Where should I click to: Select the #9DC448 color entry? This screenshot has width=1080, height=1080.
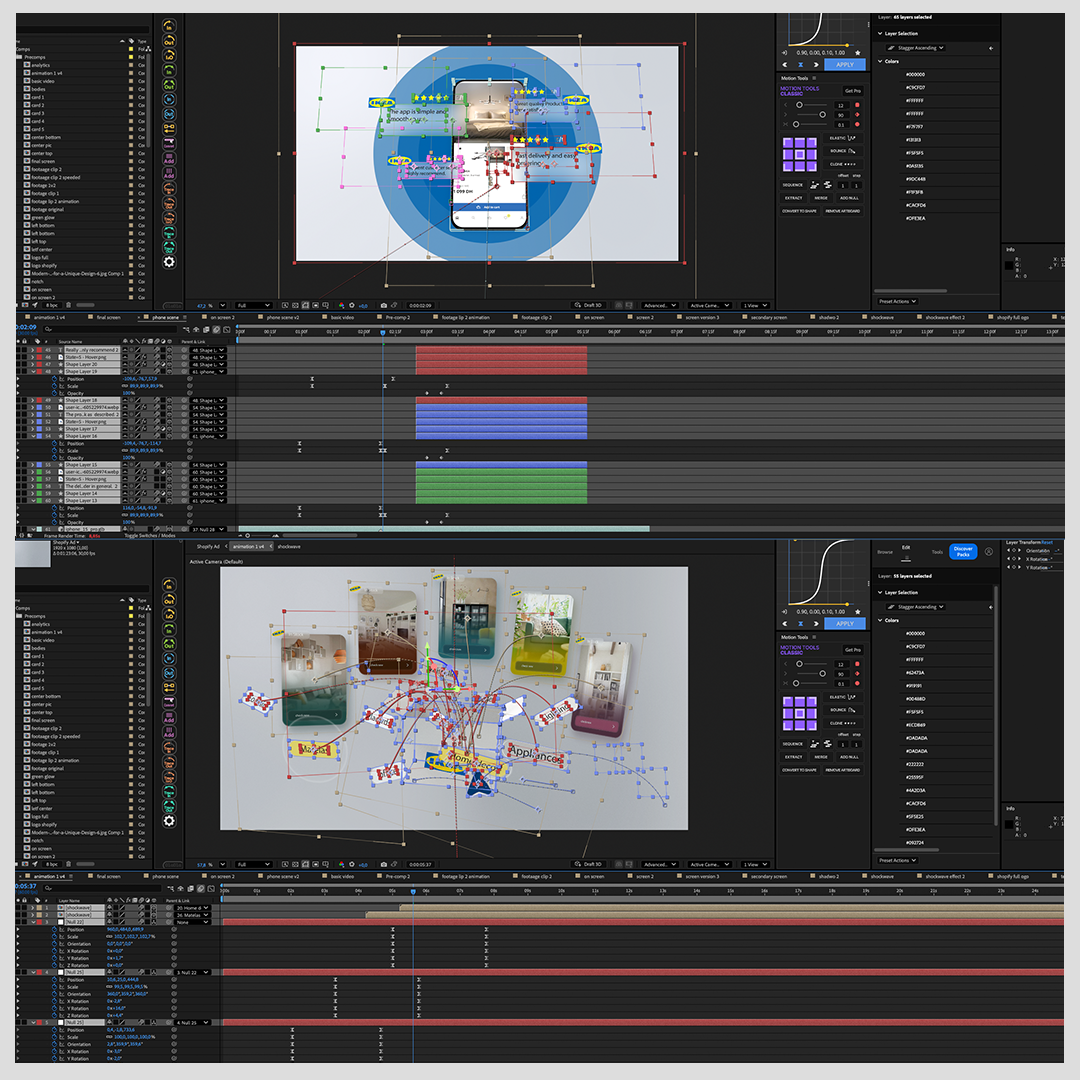pyautogui.click(x=915, y=179)
